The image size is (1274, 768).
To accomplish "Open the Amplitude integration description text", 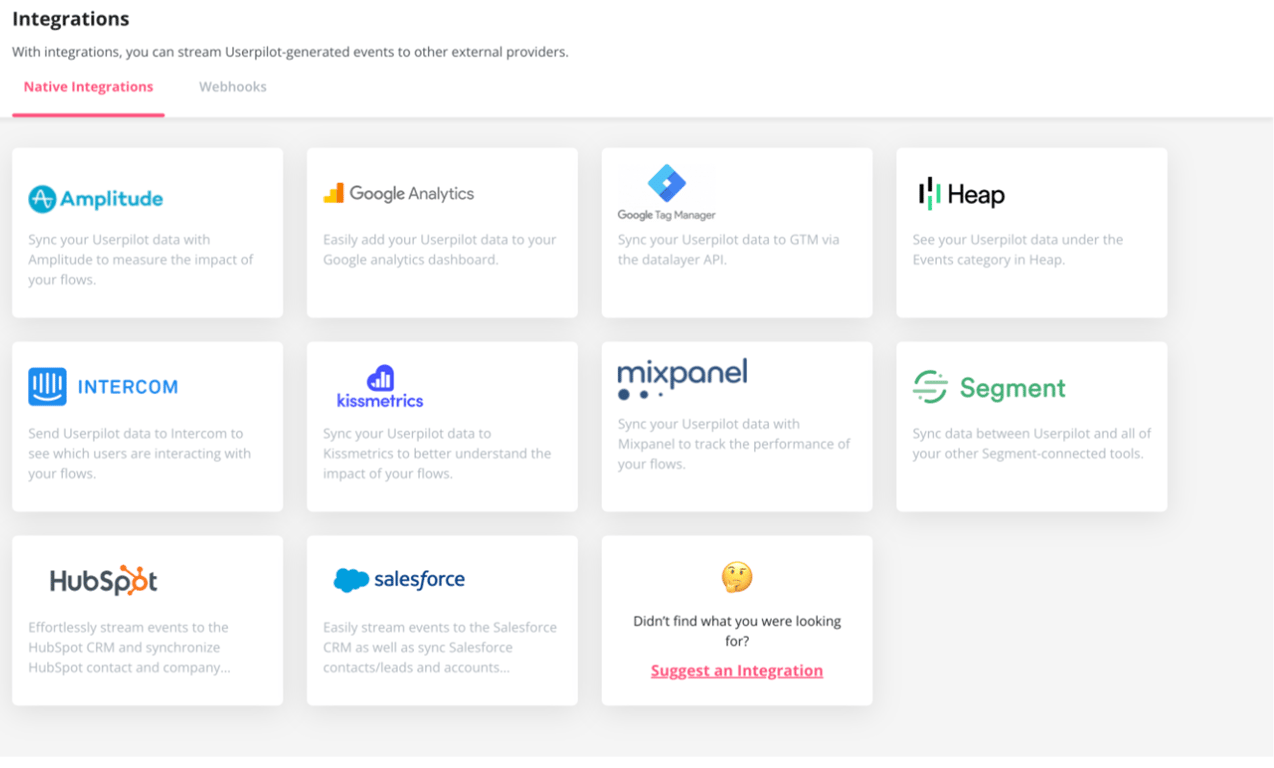I will 141,260.
